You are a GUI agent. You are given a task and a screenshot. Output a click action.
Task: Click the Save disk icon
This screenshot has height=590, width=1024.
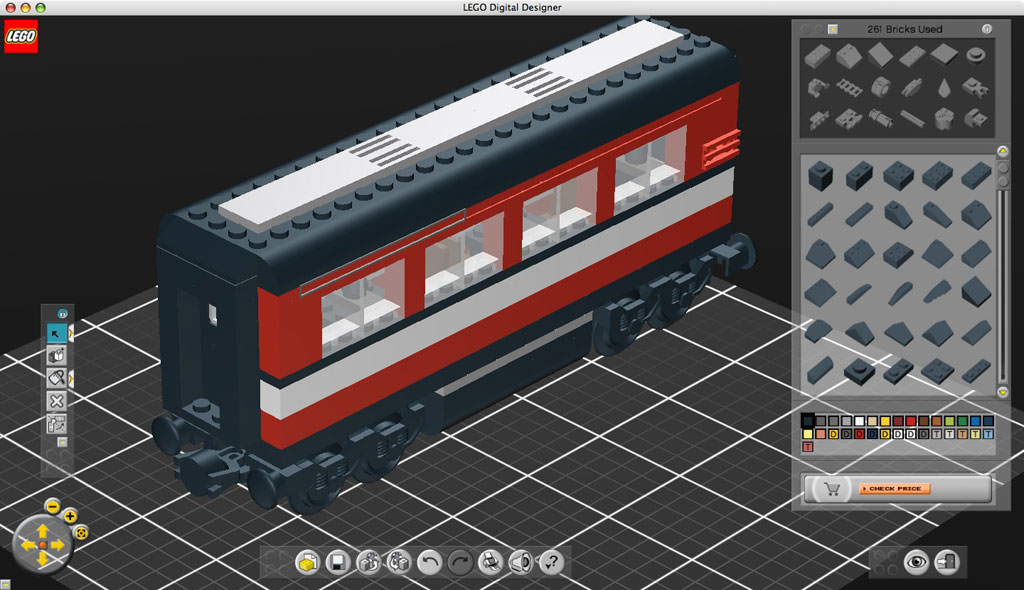coord(338,562)
